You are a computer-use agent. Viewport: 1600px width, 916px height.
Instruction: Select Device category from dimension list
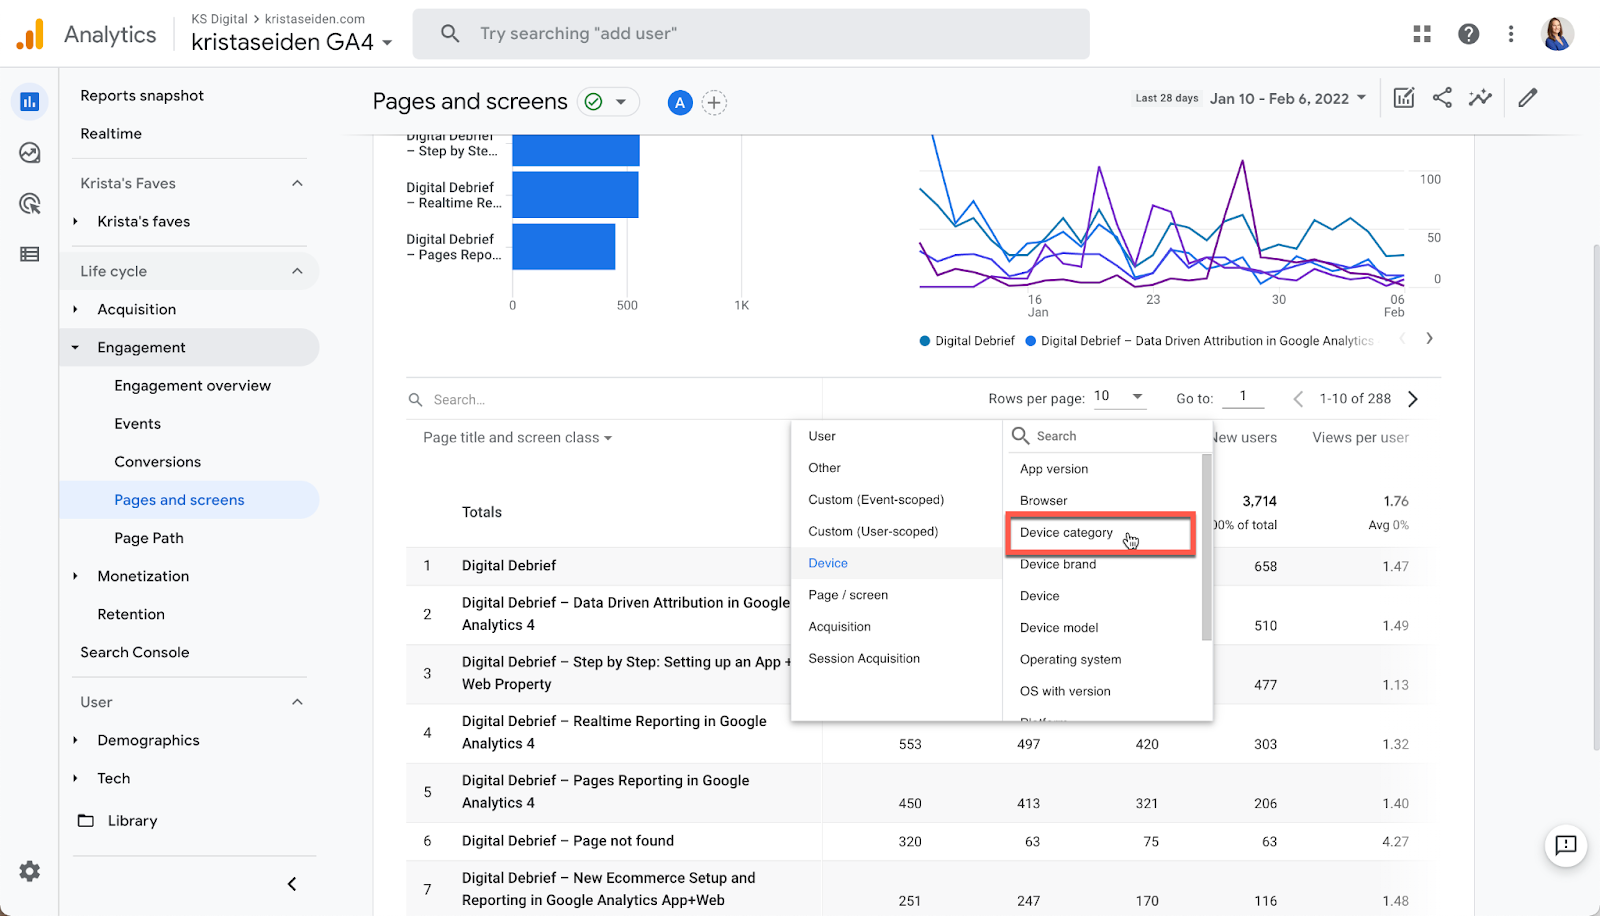[1066, 533]
